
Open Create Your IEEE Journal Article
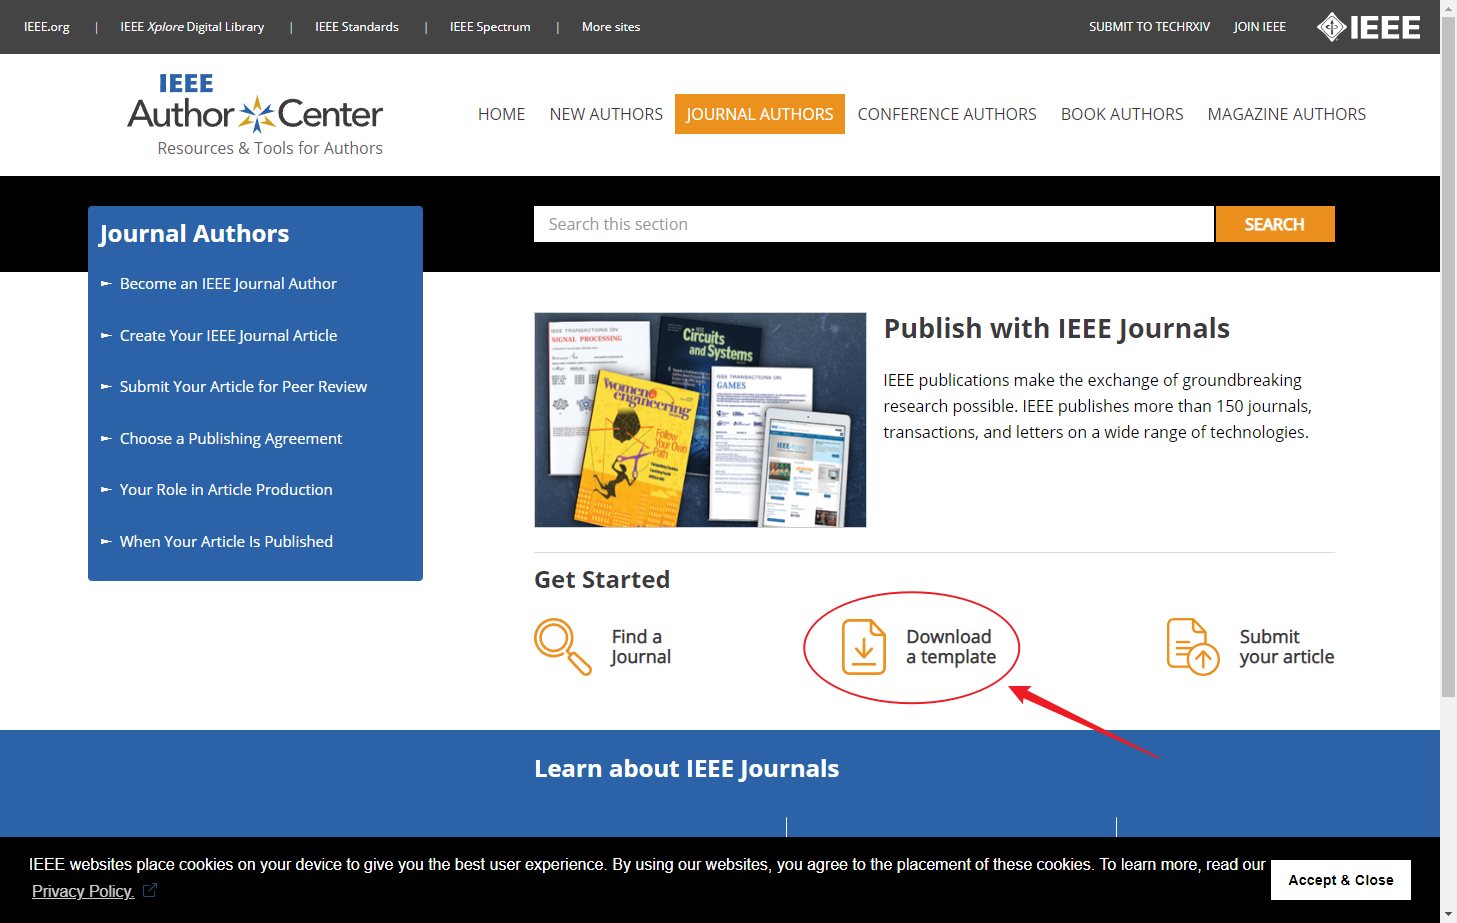click(x=228, y=336)
